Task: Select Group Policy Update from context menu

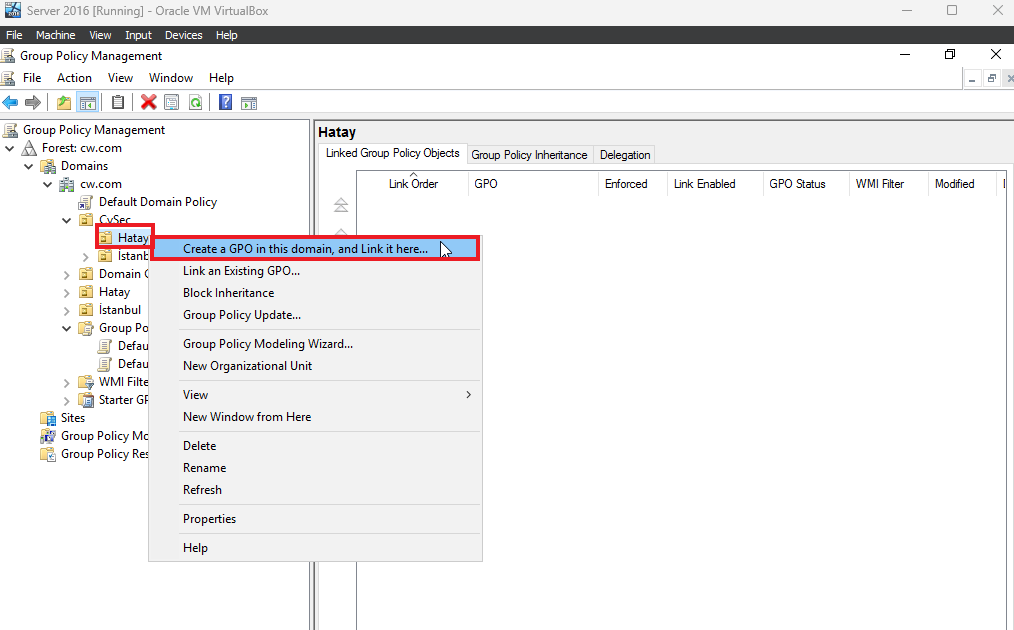Action: coord(316,315)
